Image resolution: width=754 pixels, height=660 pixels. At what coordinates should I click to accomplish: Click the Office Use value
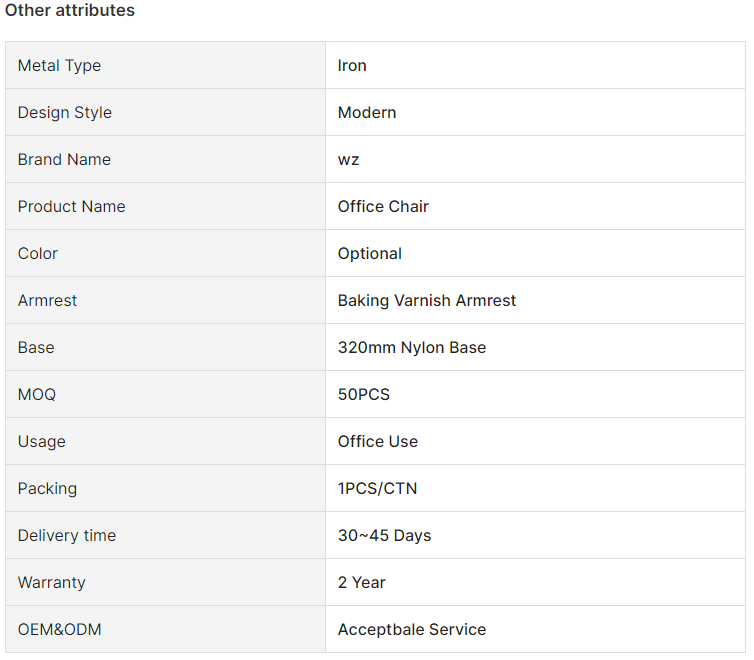[378, 441]
